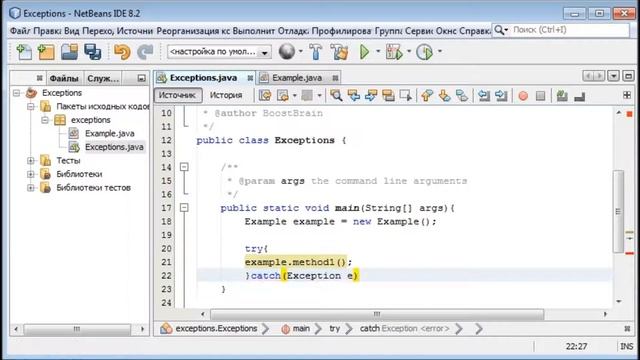Viewport: 640px width, 360px height.
Task: Click the Comment icon at editor toolbar end
Action: (x=580, y=96)
